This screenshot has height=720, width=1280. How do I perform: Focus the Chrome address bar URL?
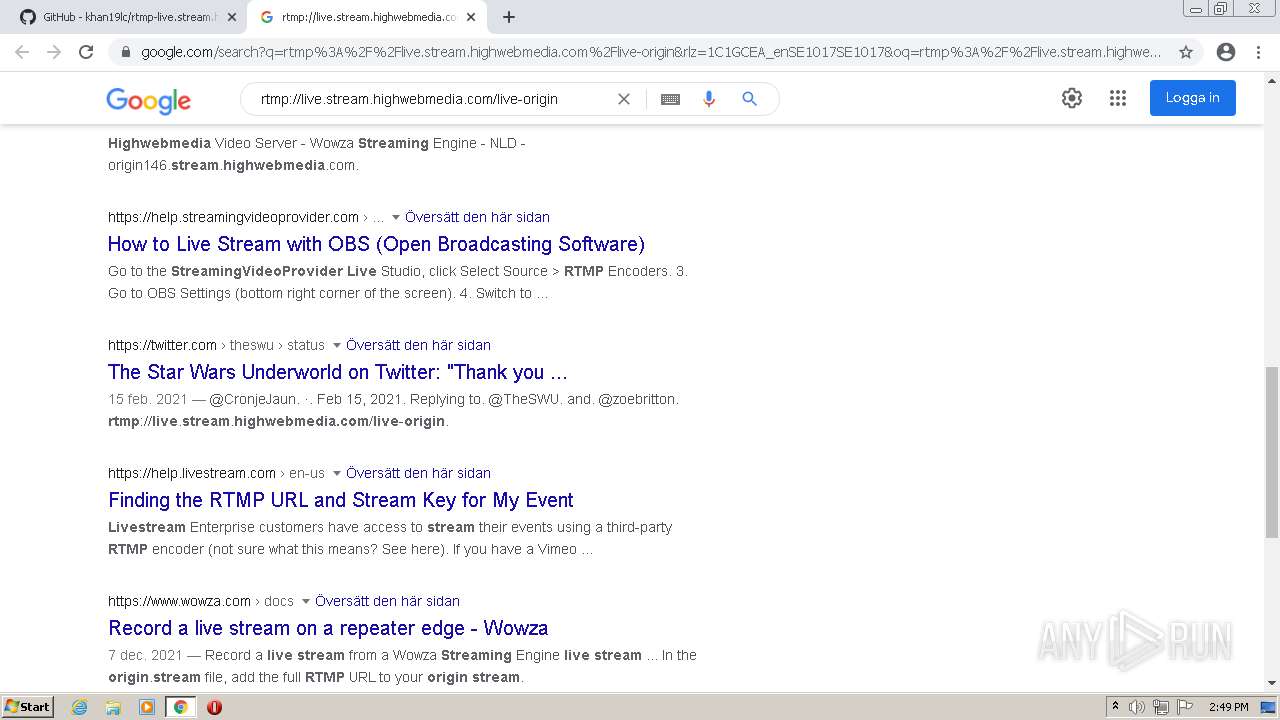pyautogui.click(x=650, y=52)
